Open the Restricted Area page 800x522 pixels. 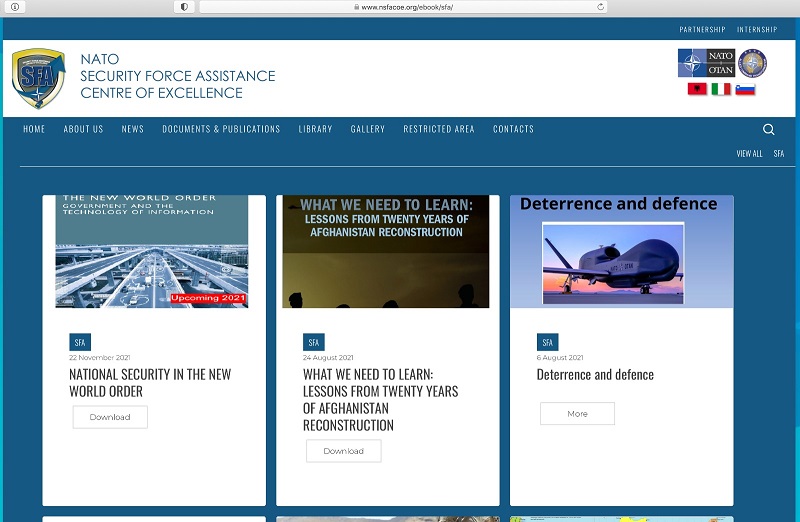coord(439,129)
